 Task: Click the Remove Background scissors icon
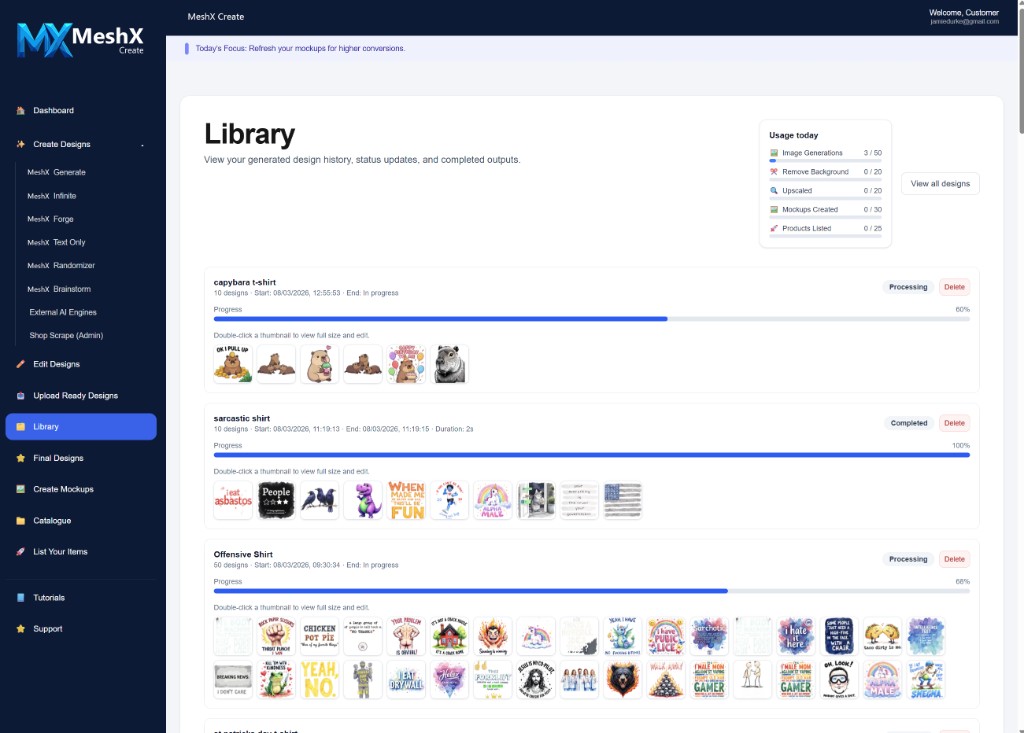pyautogui.click(x=774, y=171)
